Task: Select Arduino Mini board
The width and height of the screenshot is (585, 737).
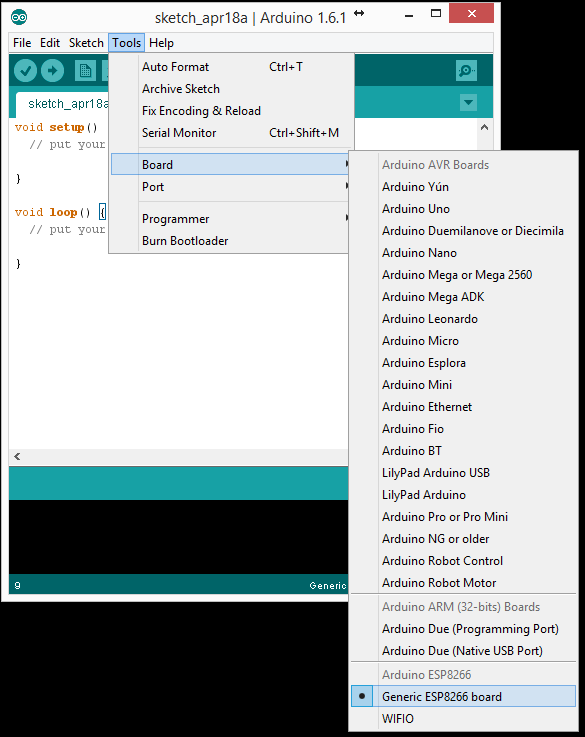Action: [x=463, y=384]
